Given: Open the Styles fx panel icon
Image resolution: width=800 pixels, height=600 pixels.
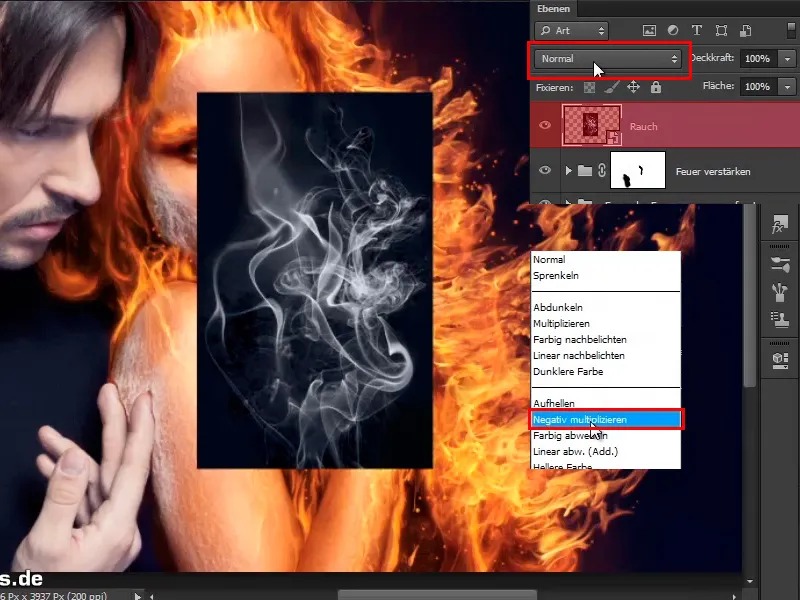Looking at the screenshot, I should pyautogui.click(x=780, y=224).
